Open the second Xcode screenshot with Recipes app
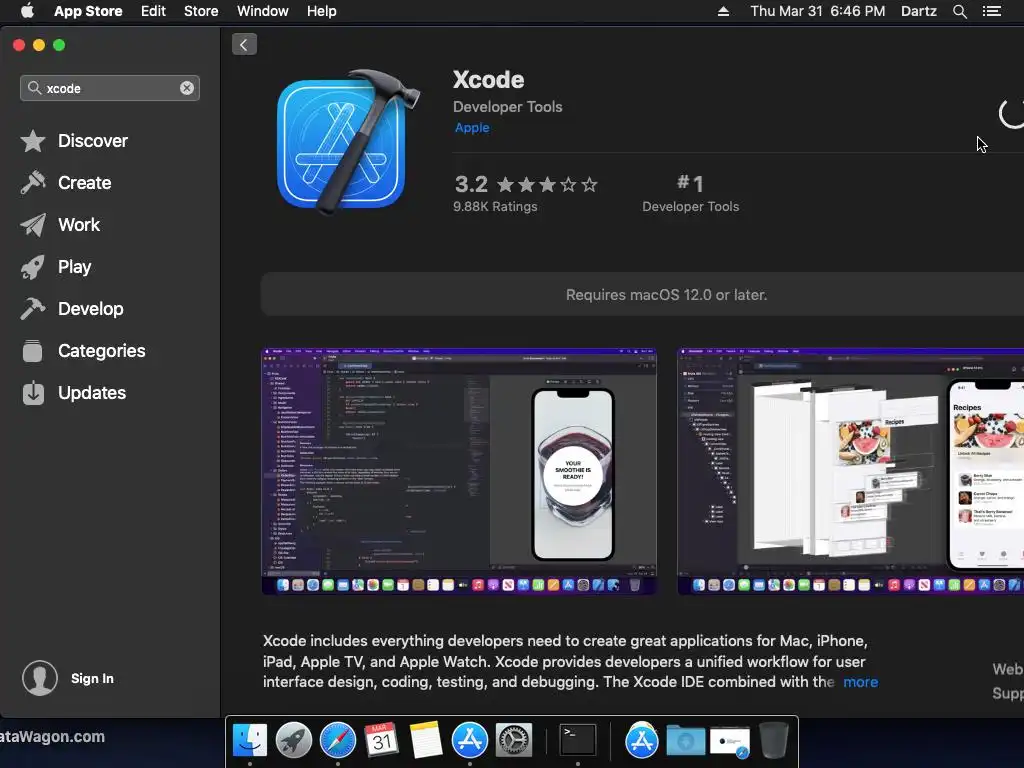 850,472
